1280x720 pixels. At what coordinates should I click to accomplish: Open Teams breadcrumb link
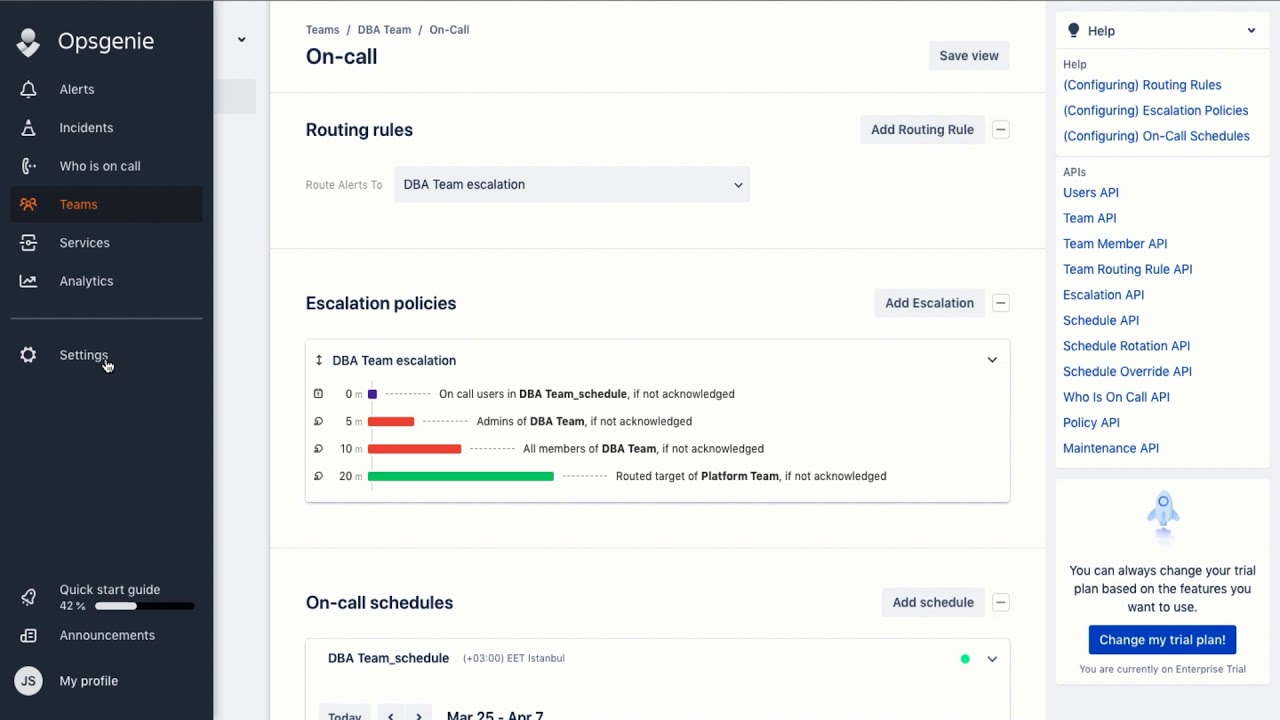coord(322,30)
